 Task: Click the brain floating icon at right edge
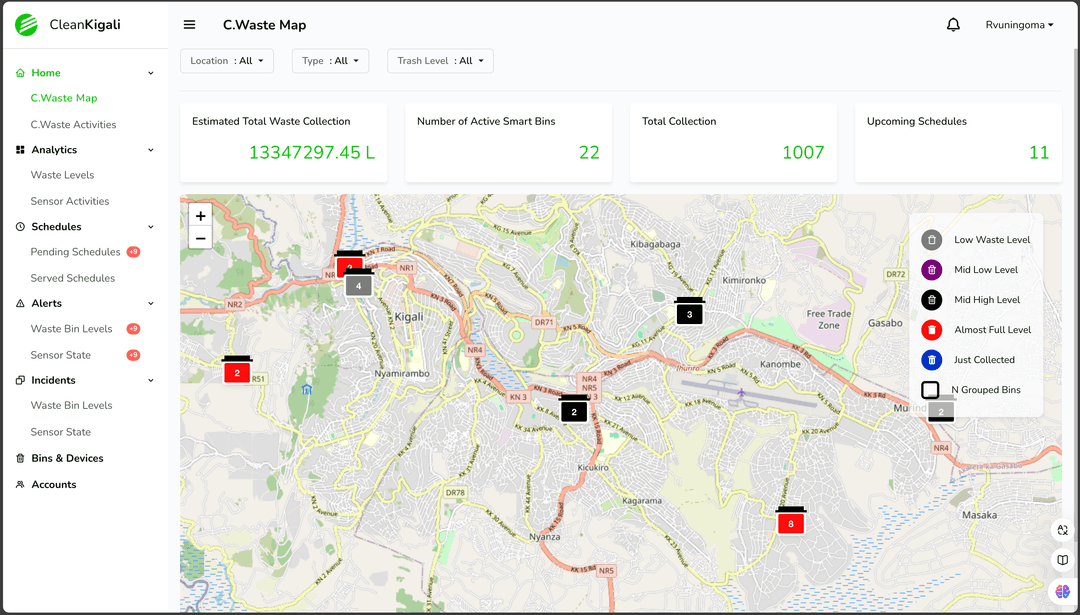point(1063,591)
